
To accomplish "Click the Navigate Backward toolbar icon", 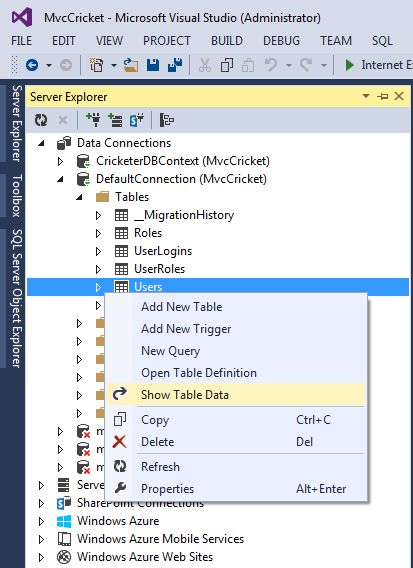I will [x=32, y=65].
